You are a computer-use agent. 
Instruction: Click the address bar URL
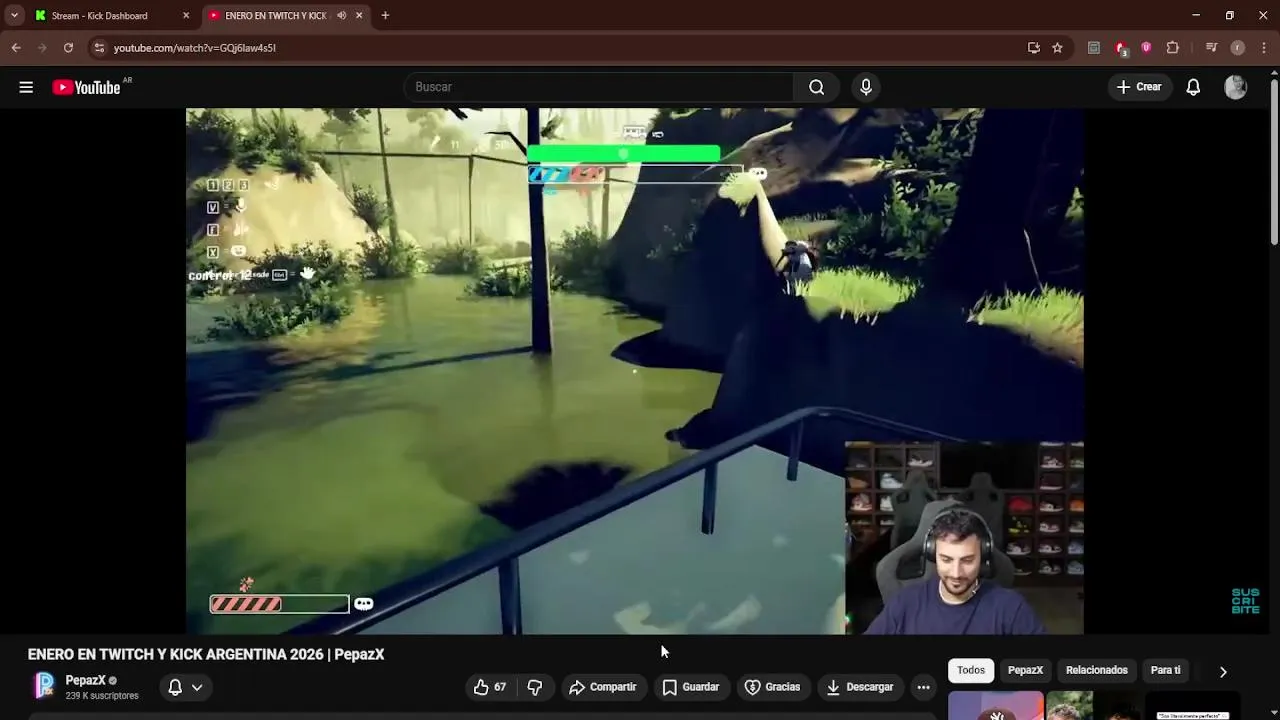195,48
